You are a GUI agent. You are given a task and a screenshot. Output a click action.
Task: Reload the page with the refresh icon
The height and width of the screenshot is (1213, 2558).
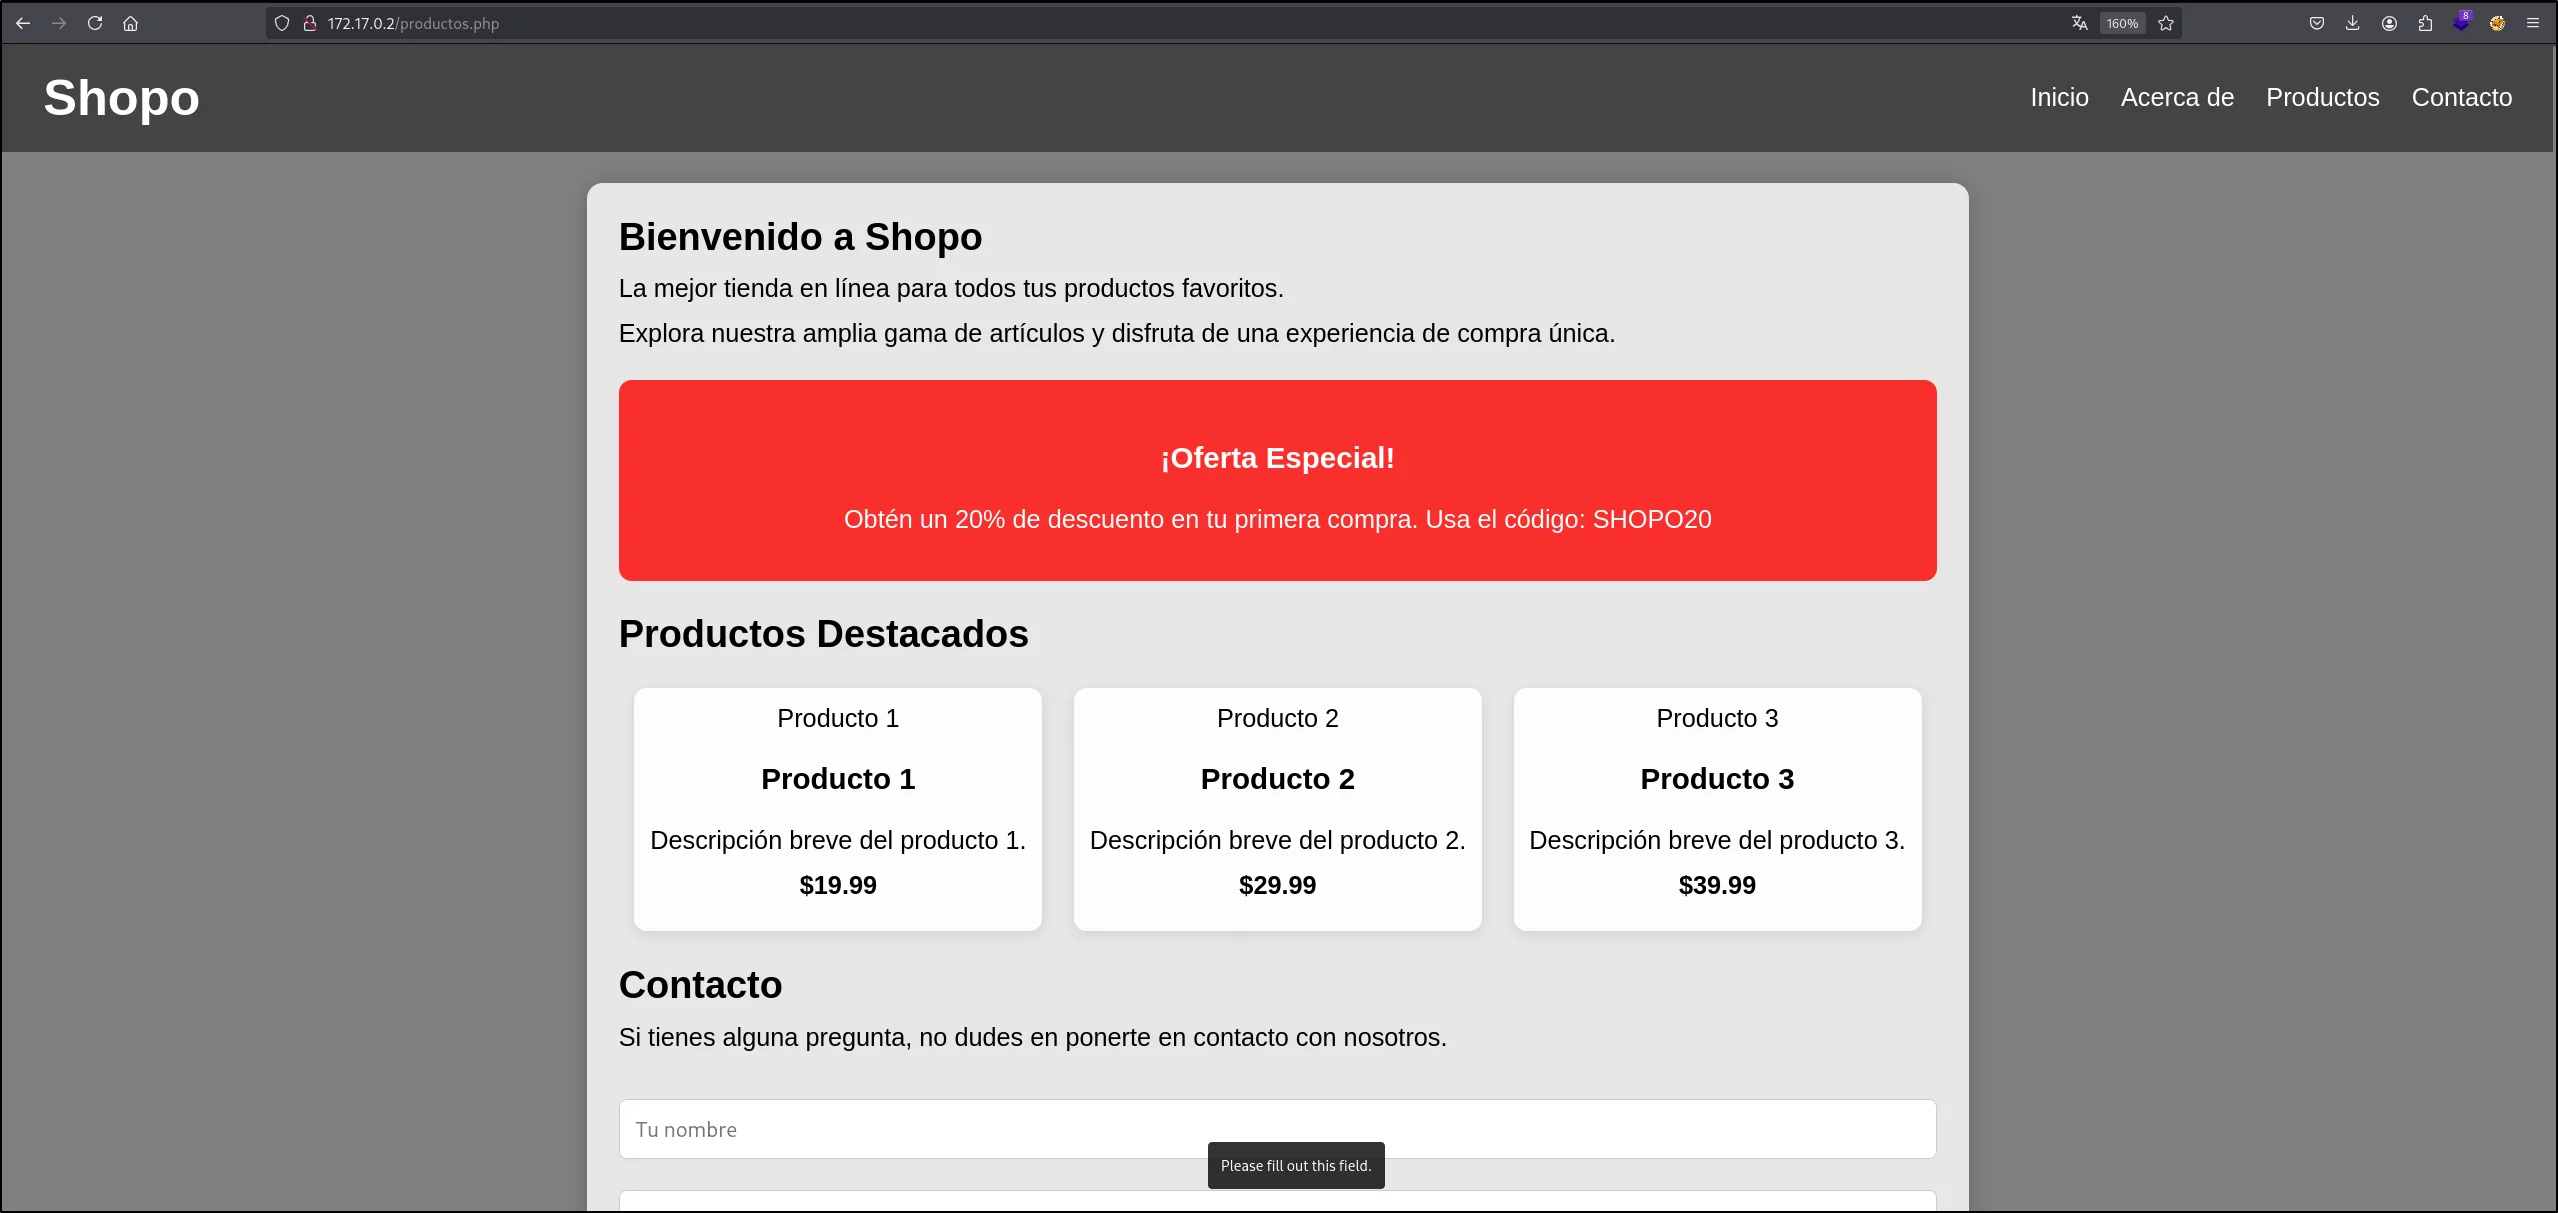click(95, 23)
